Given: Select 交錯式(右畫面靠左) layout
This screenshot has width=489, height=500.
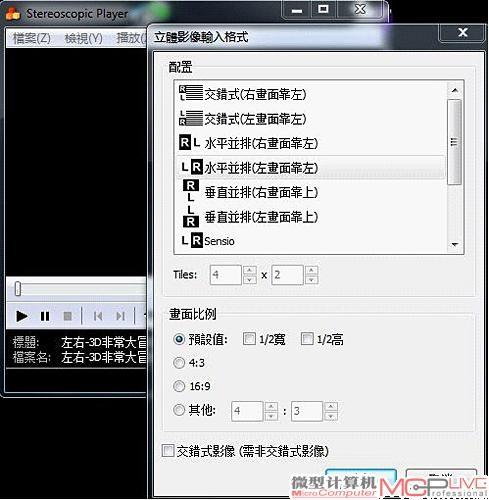Looking at the screenshot, I should [x=310, y=94].
